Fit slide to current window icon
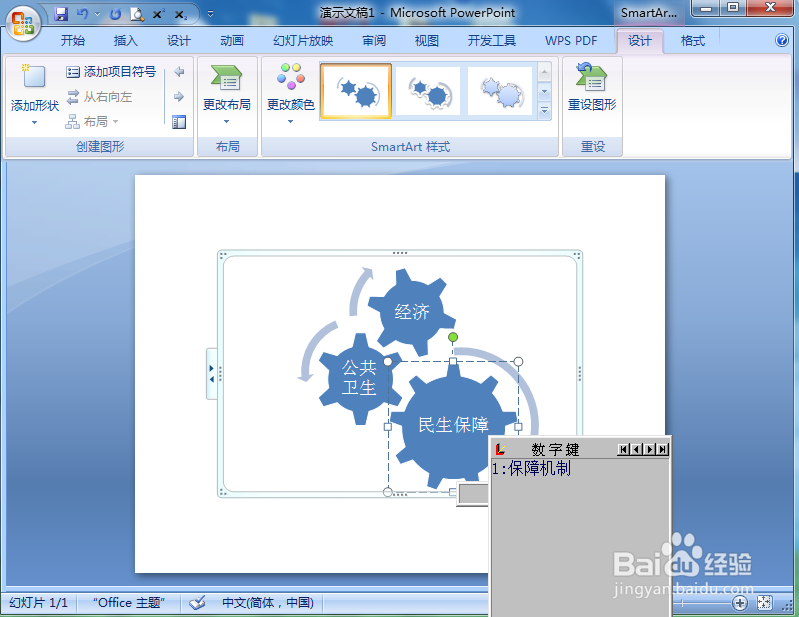 [x=764, y=603]
